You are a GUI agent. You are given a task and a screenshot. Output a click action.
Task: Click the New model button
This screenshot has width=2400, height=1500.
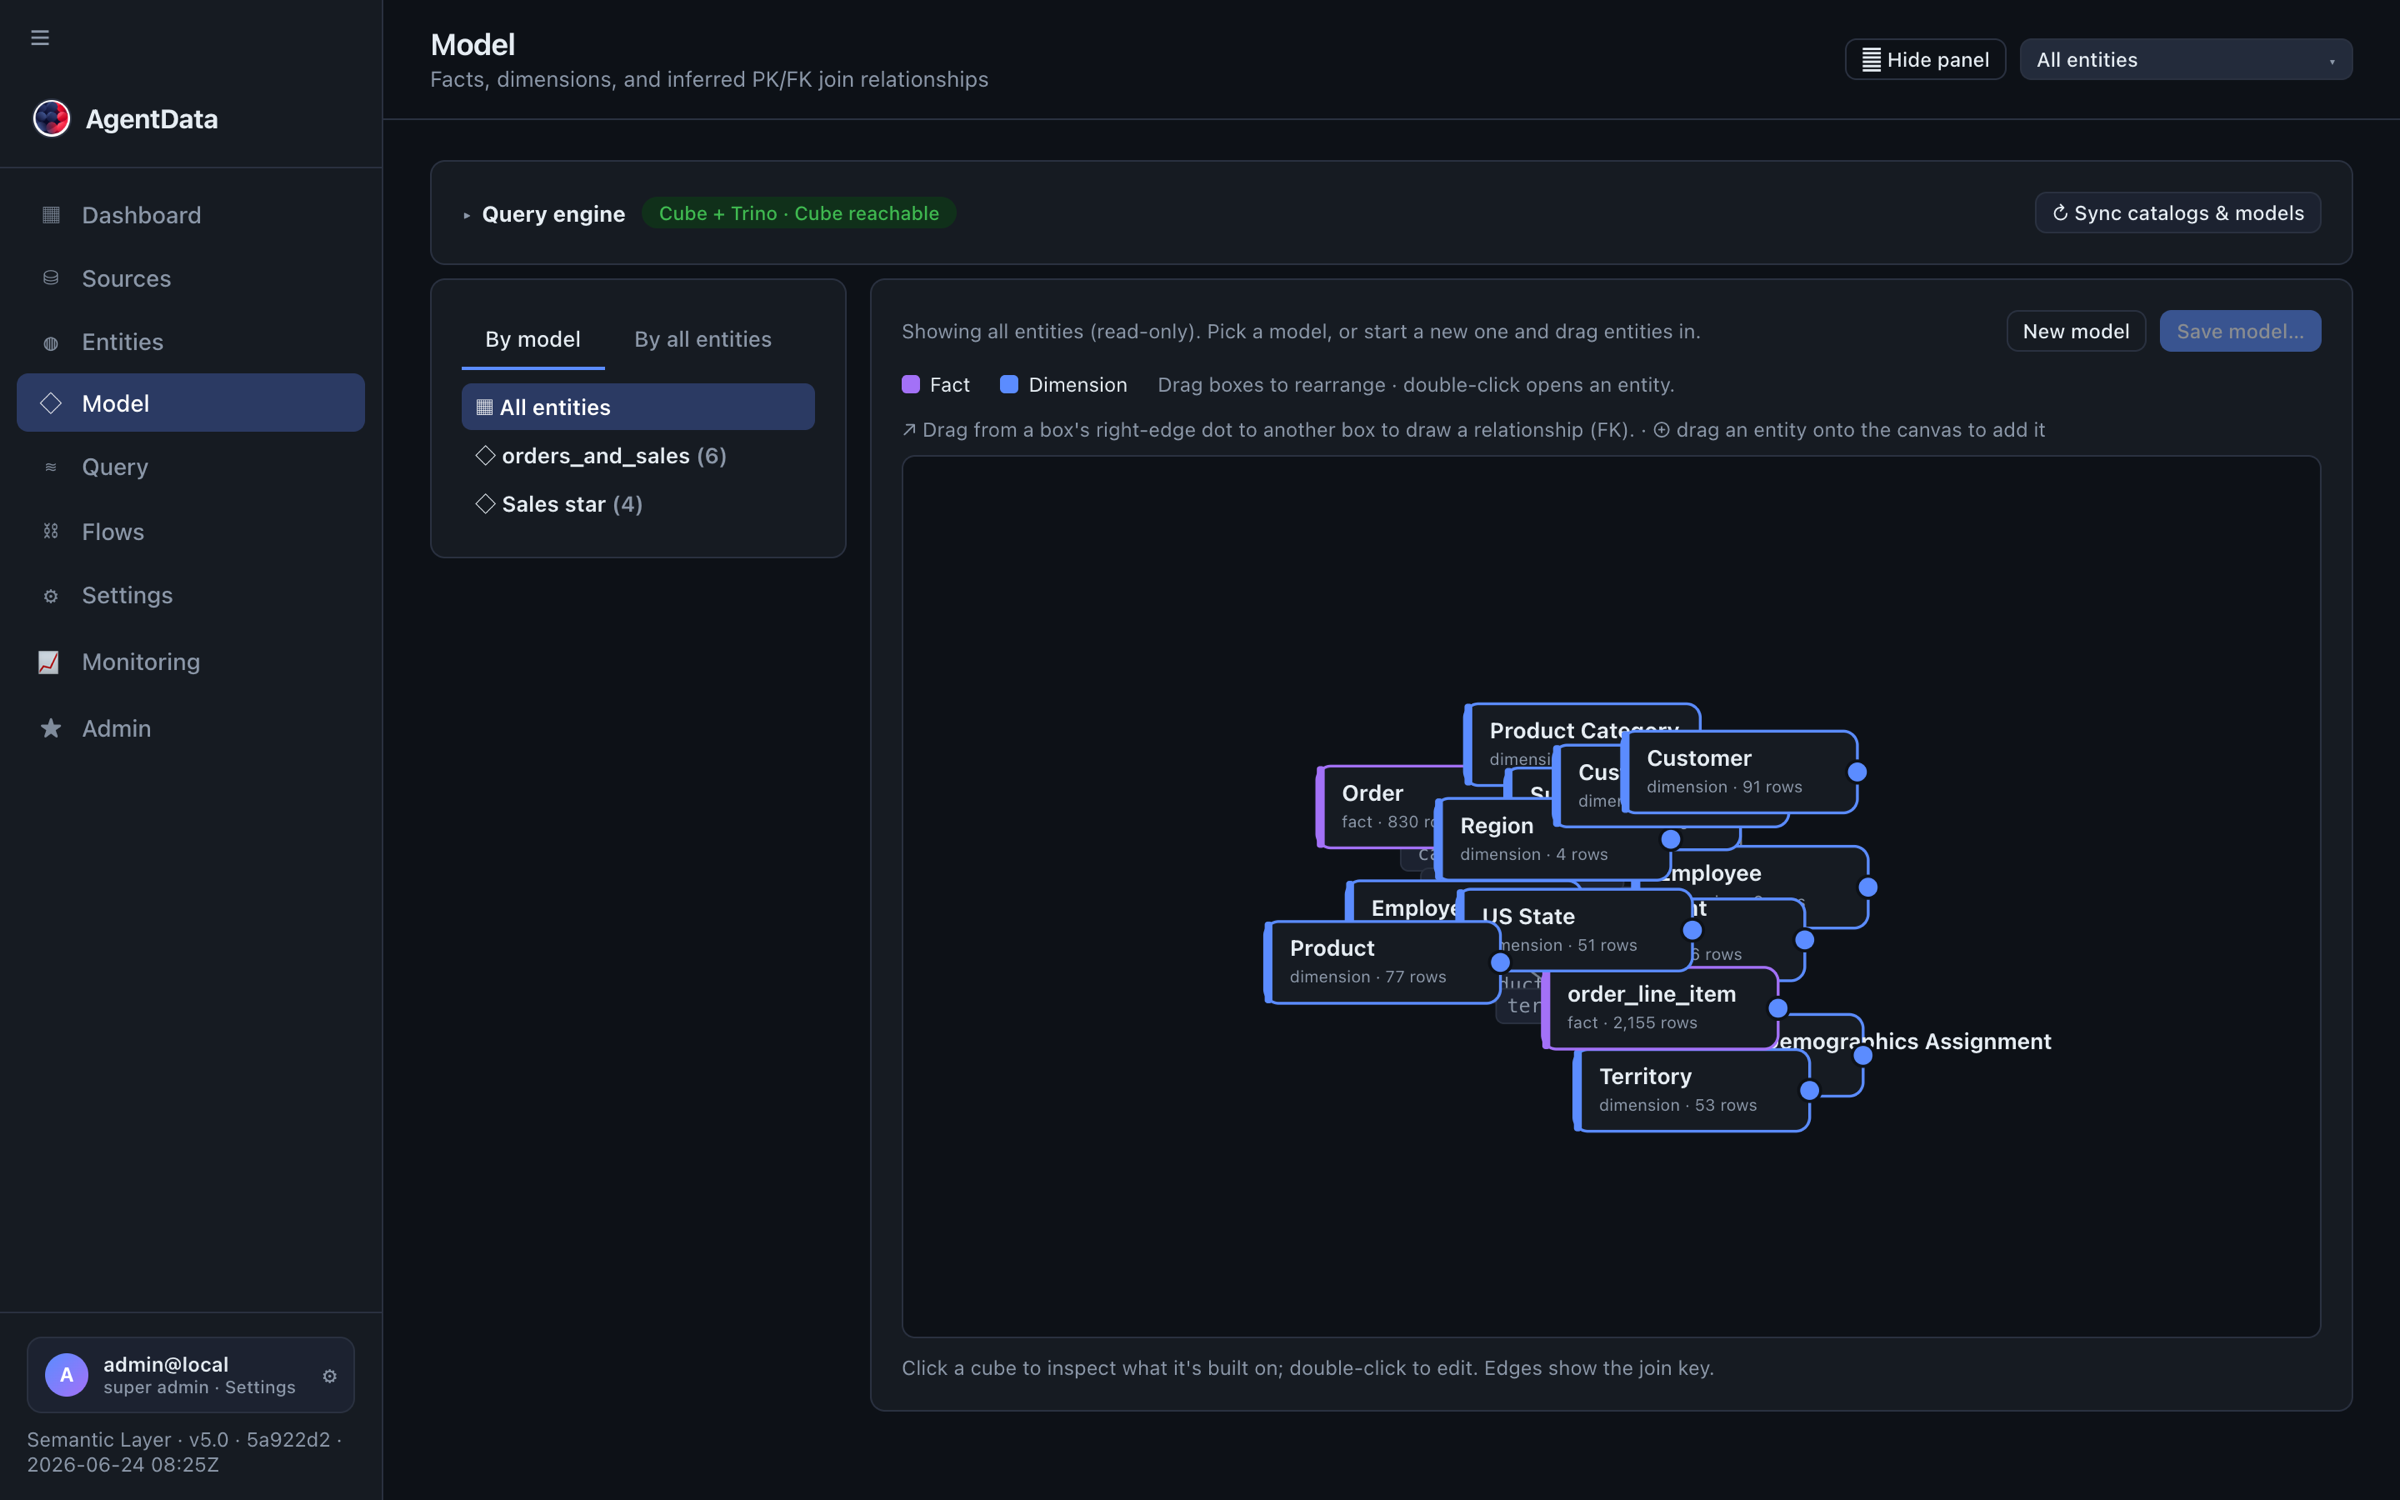click(2075, 331)
